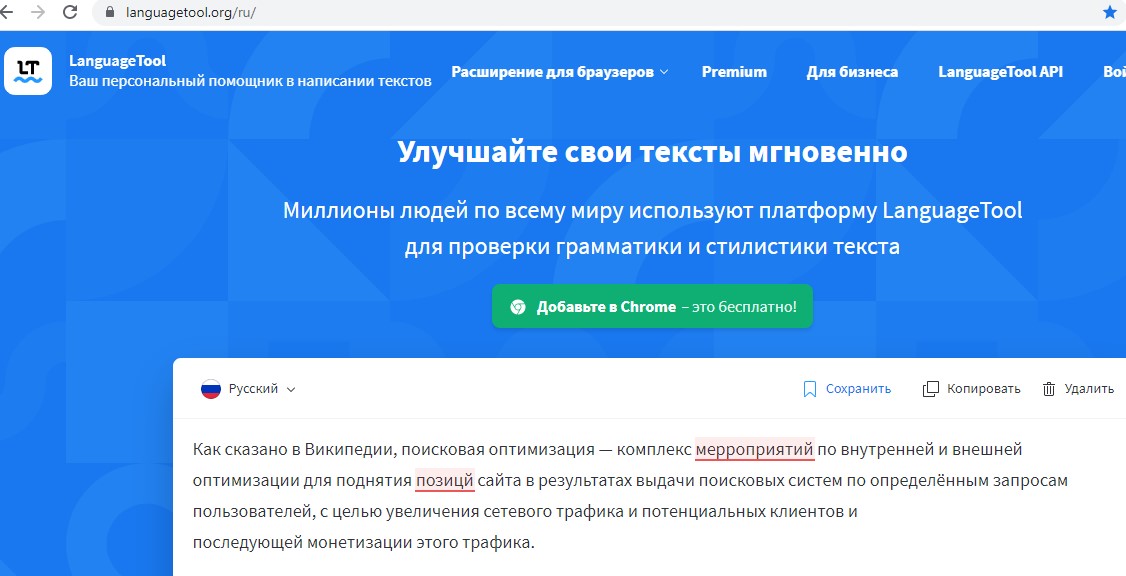1126x576 pixels.
Task: Click the Russian flag icon
Action: click(211, 389)
